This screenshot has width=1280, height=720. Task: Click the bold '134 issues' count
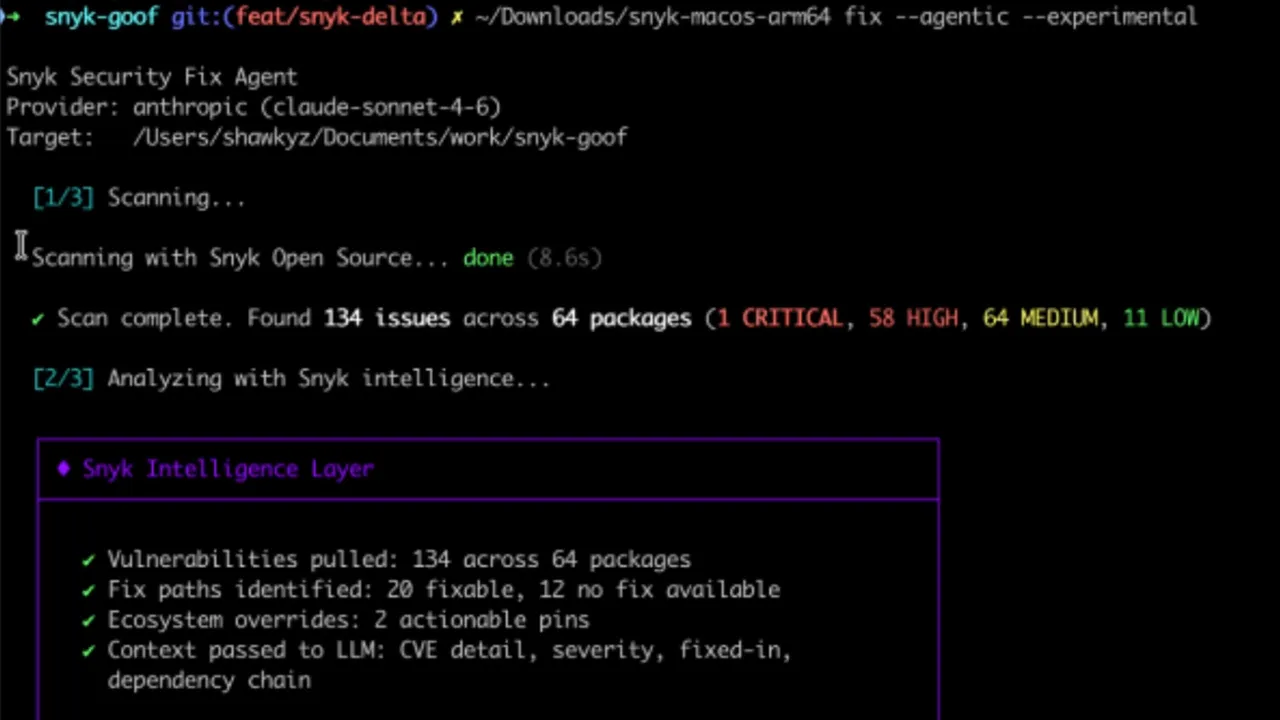click(386, 318)
